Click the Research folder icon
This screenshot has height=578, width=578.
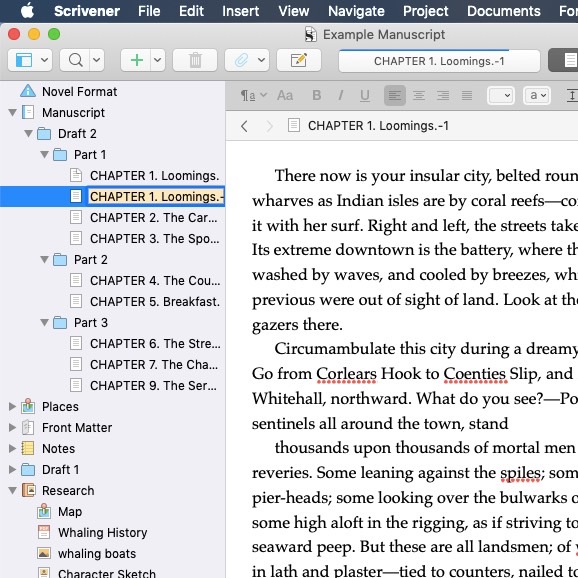(28, 490)
